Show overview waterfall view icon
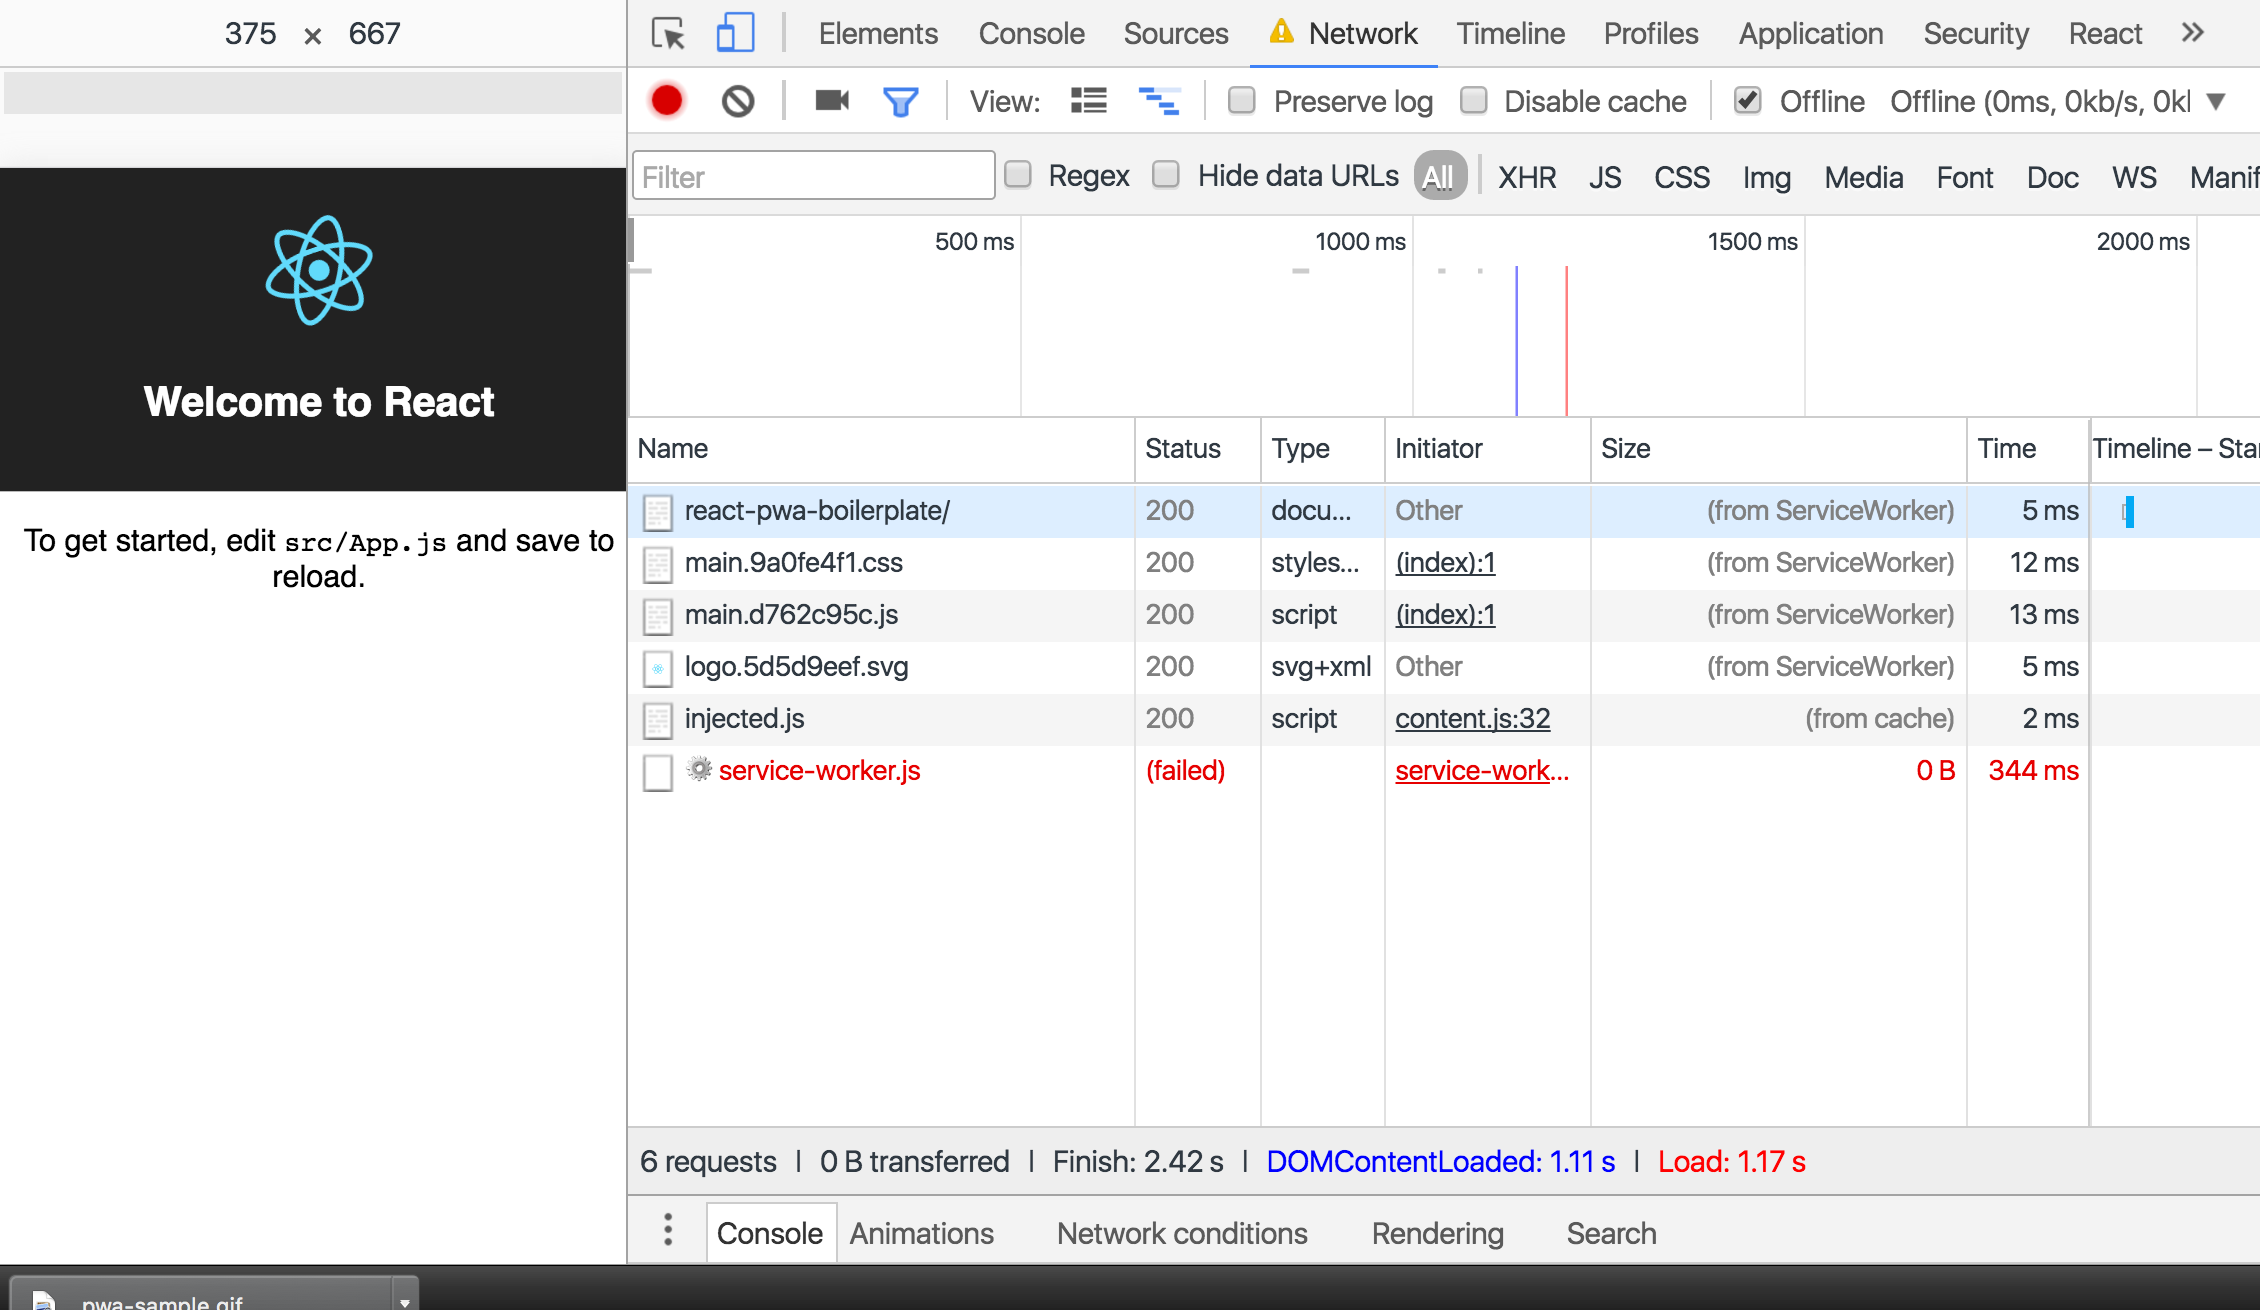Screen dimensions: 2260x1310 [x=1159, y=101]
